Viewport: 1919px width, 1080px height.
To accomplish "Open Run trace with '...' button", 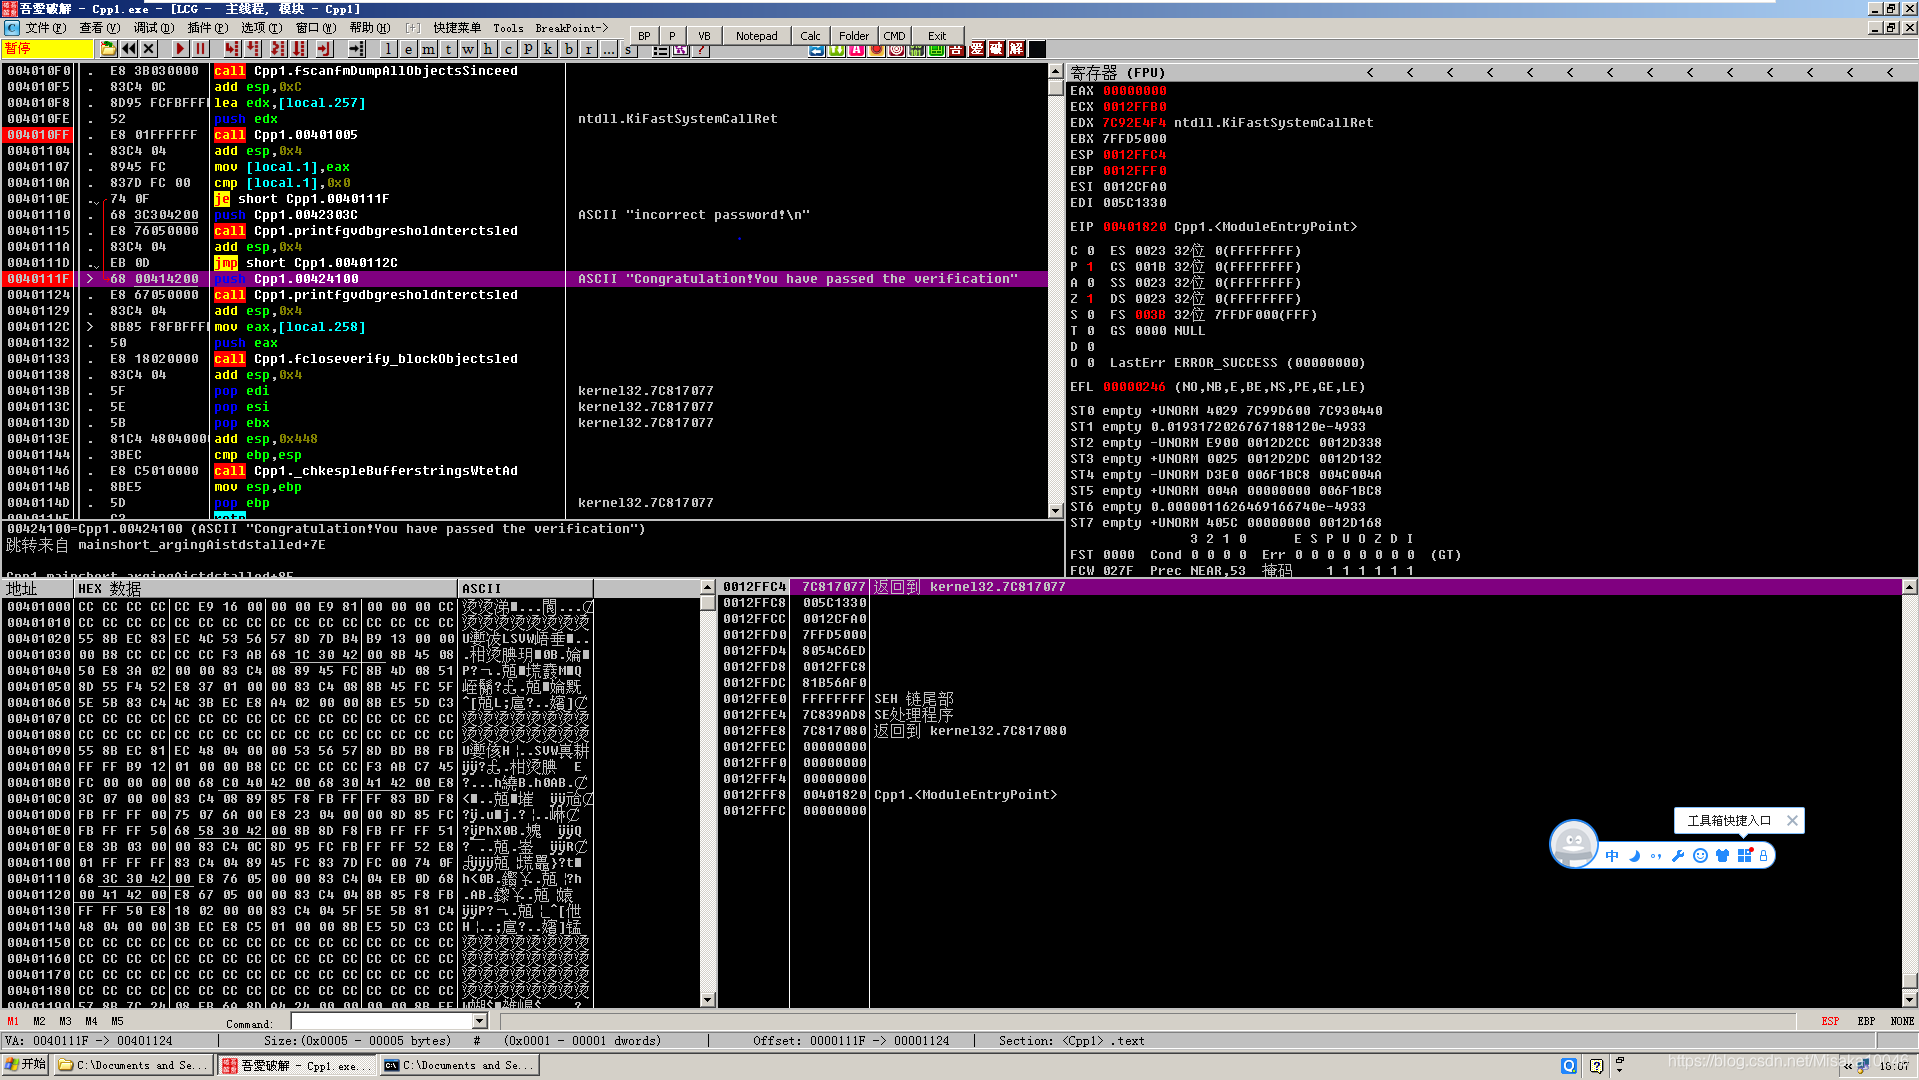I will (x=608, y=48).
